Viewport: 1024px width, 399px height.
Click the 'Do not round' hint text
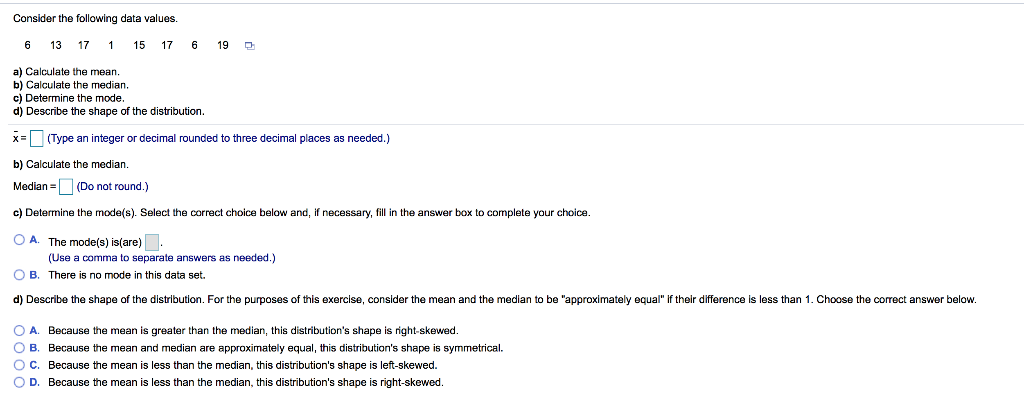click(x=112, y=187)
